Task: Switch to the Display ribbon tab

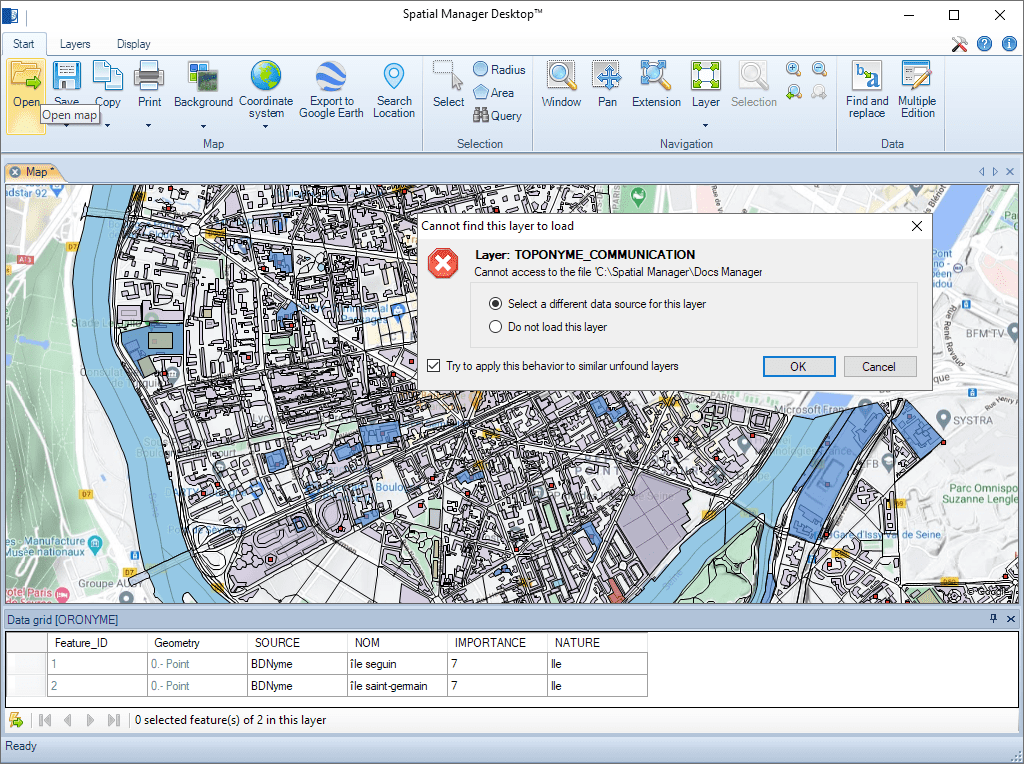Action: 133,44
